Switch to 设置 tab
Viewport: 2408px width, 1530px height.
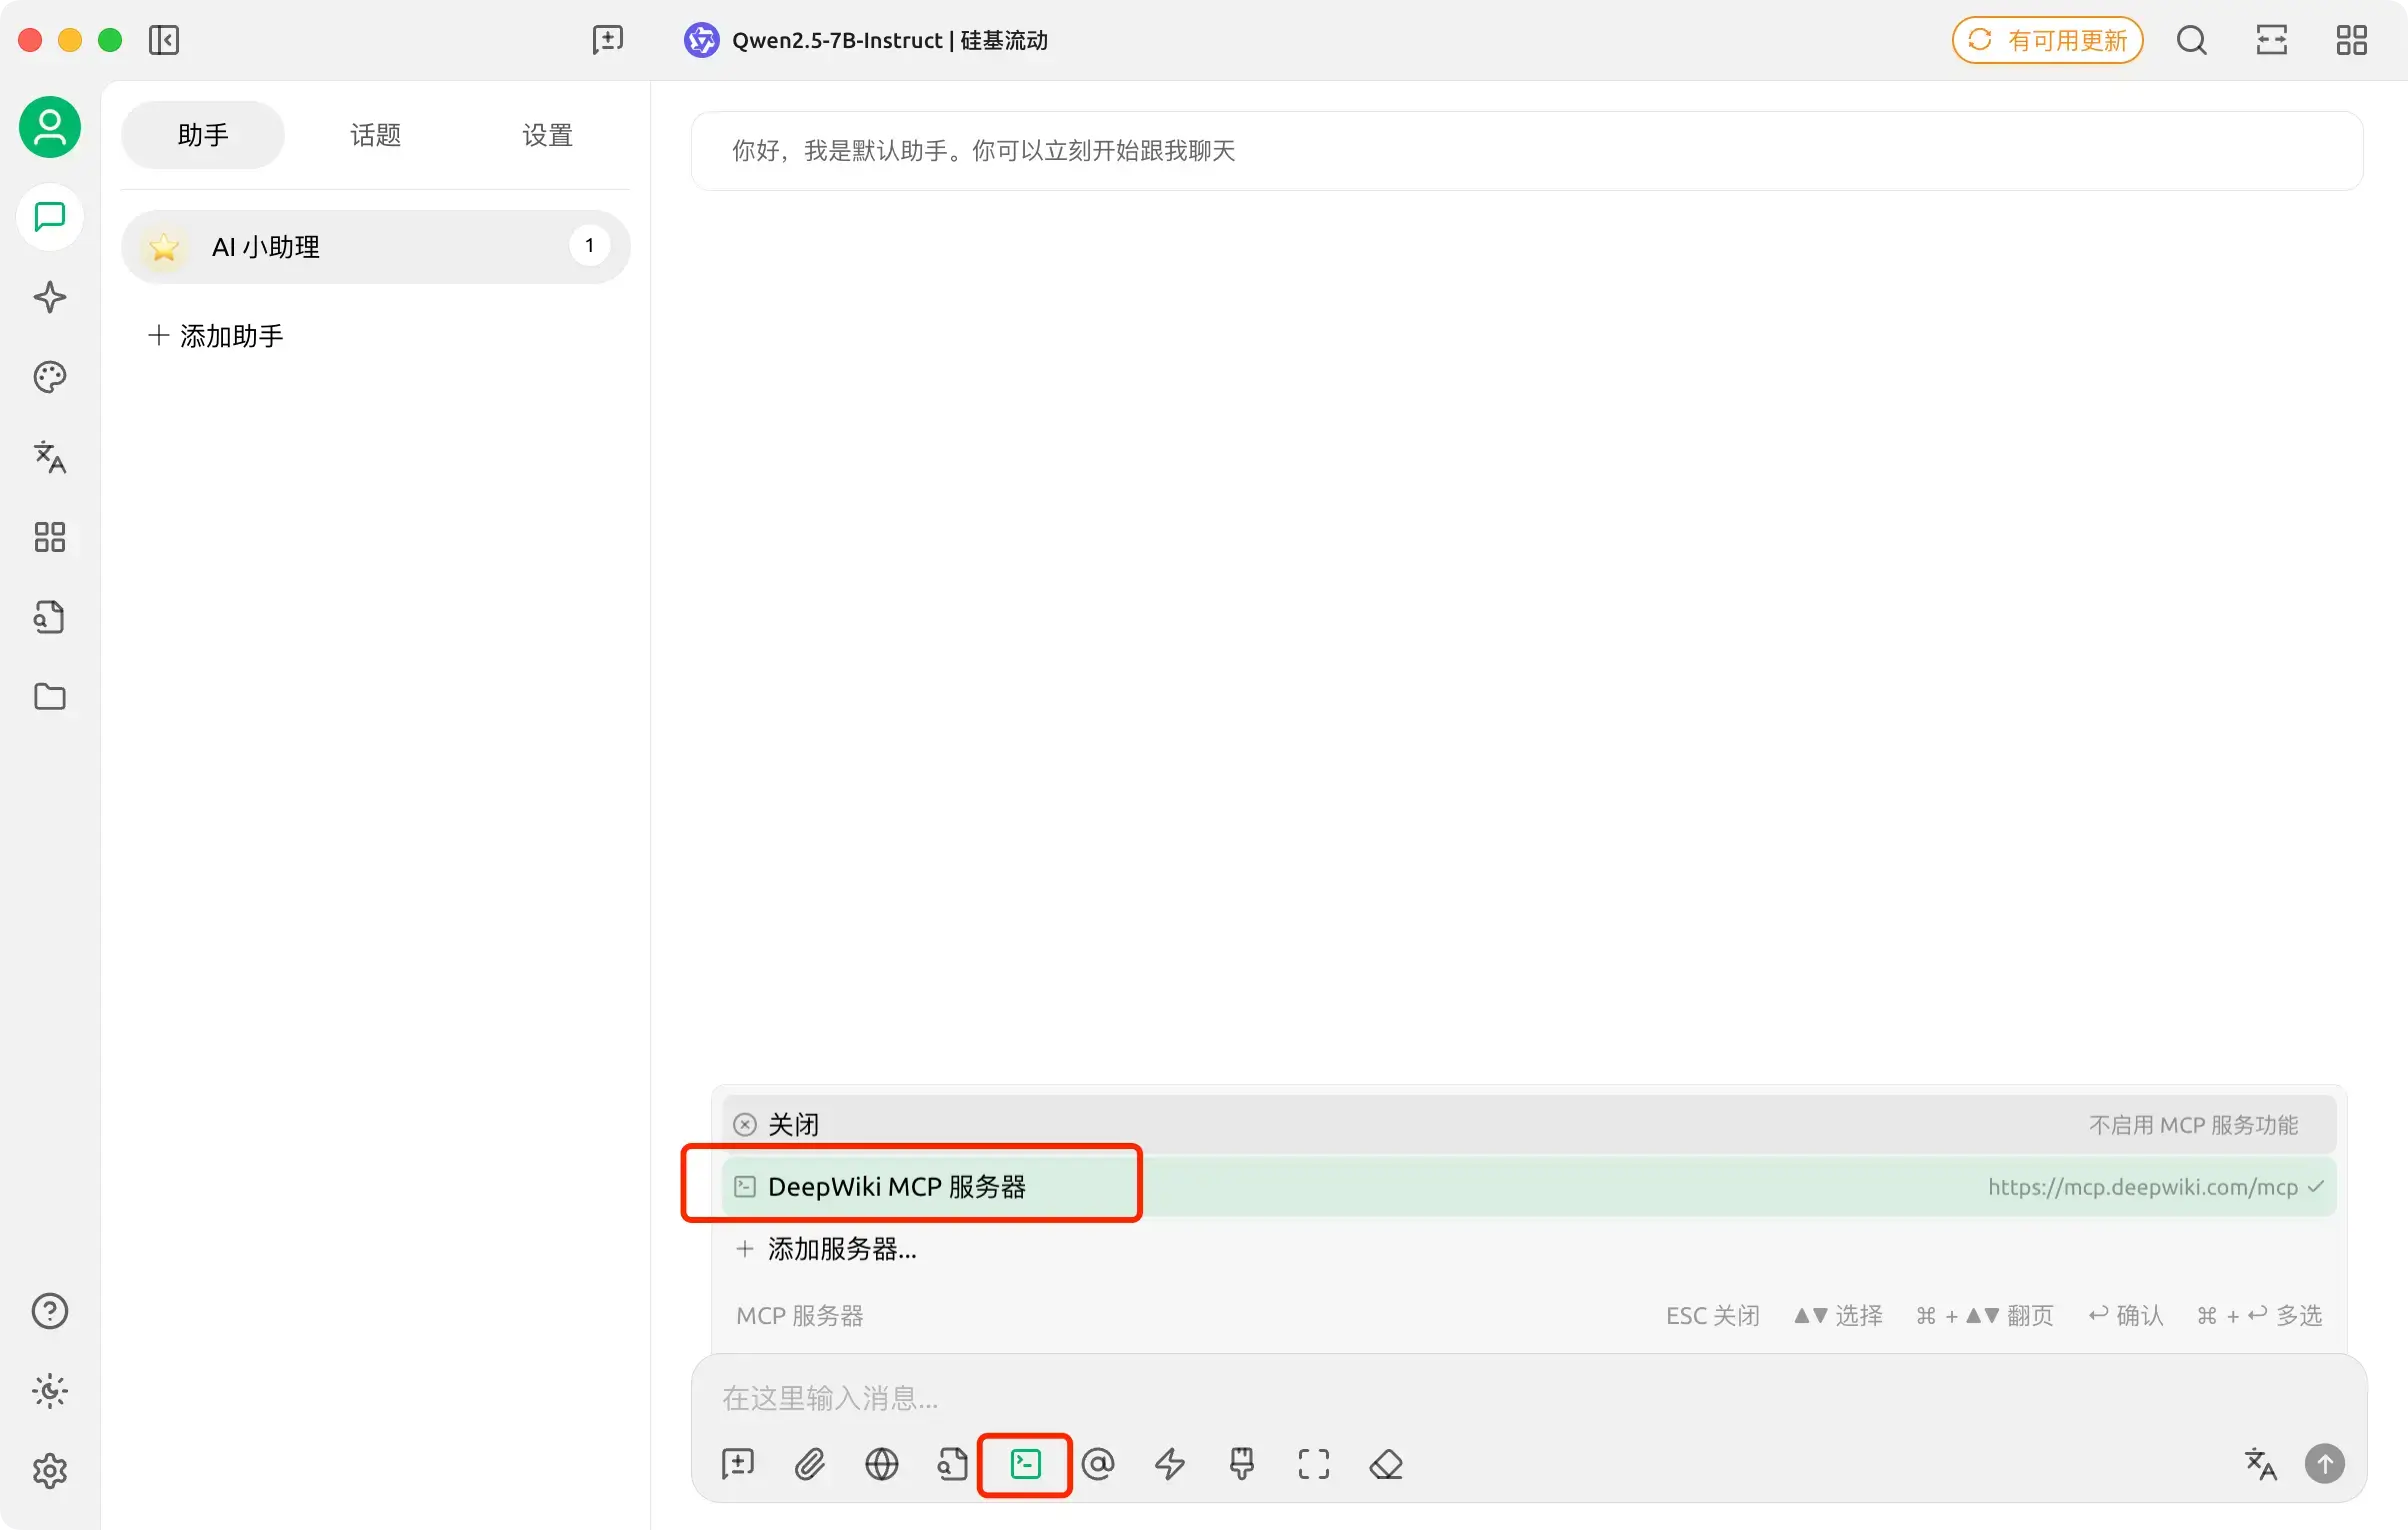click(x=547, y=135)
